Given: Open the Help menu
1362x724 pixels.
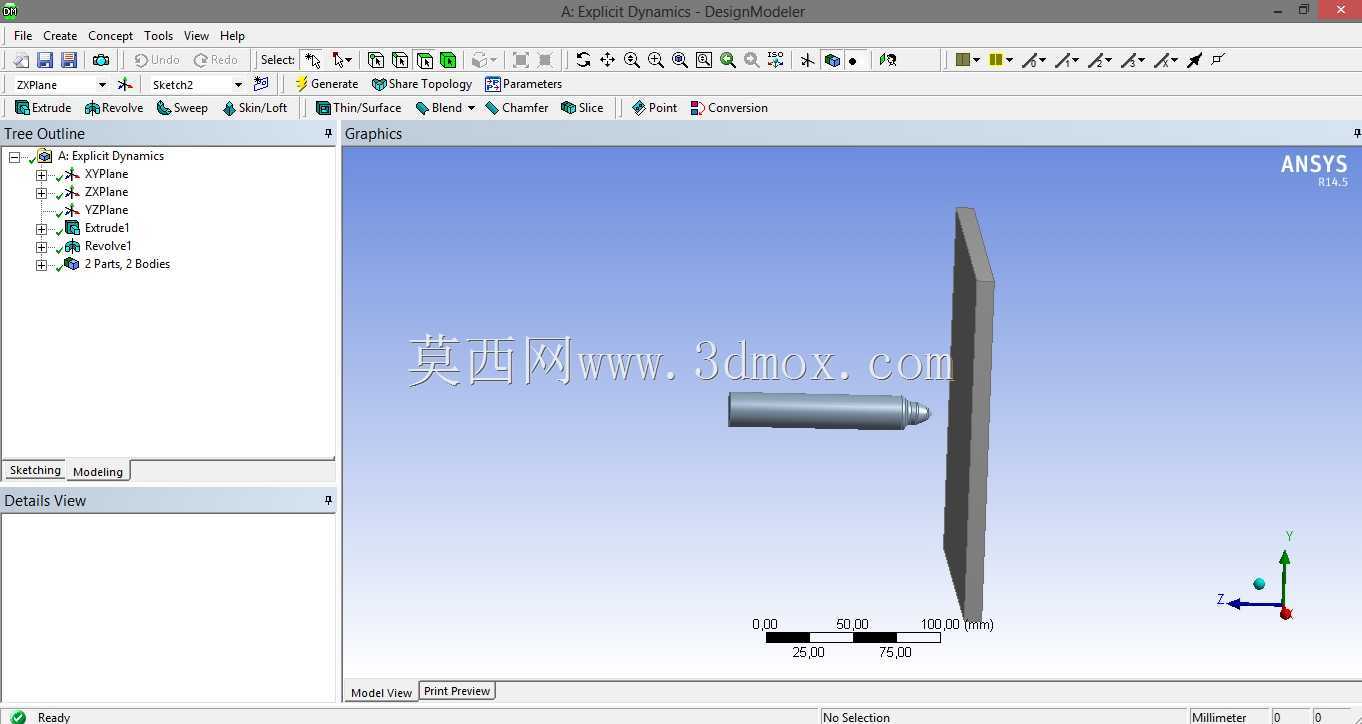Looking at the screenshot, I should click(232, 36).
